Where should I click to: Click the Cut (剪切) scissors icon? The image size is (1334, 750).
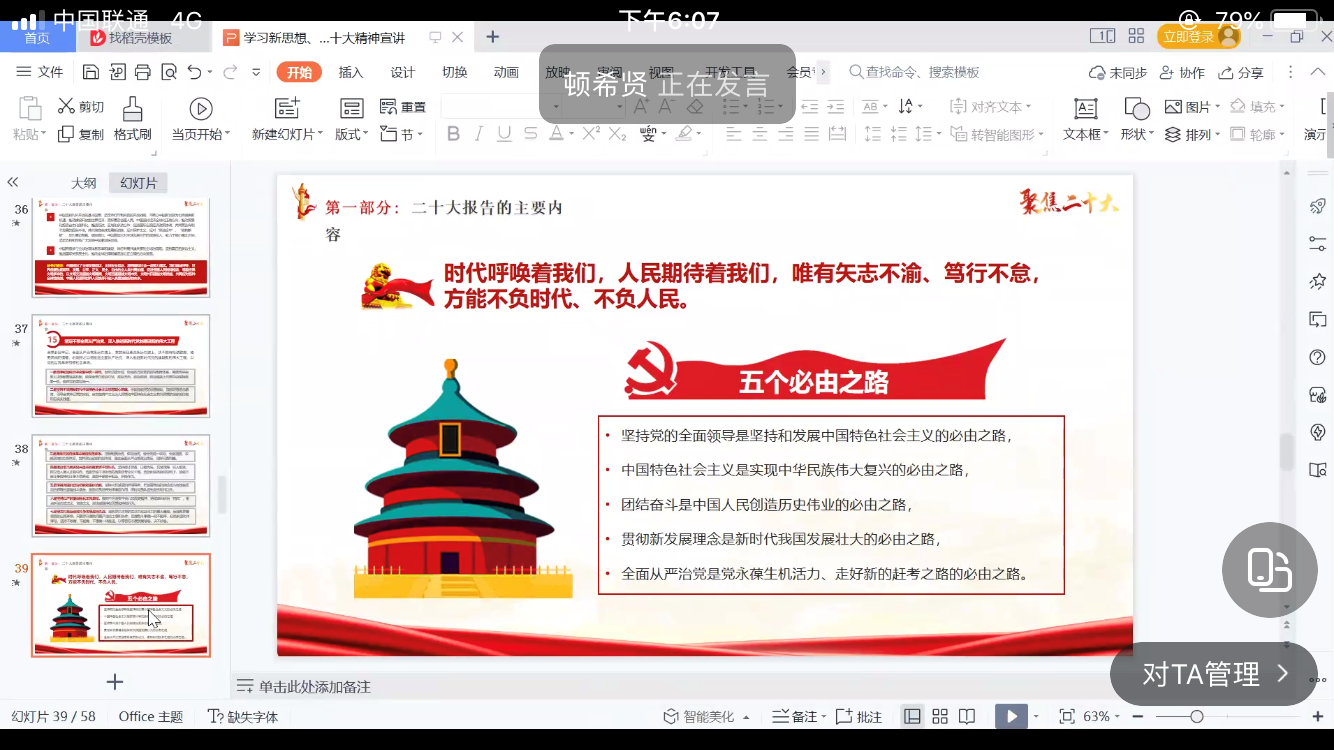coord(67,107)
